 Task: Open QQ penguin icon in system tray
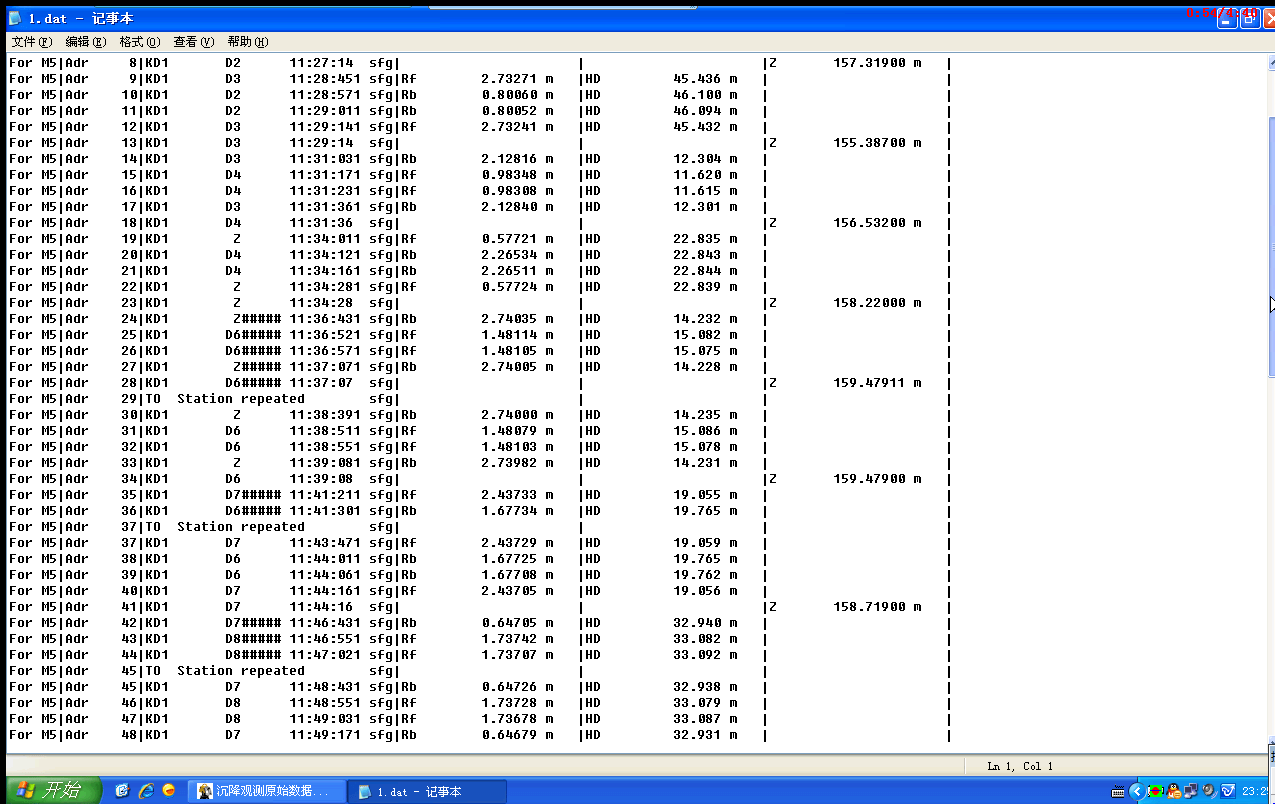(x=1173, y=791)
